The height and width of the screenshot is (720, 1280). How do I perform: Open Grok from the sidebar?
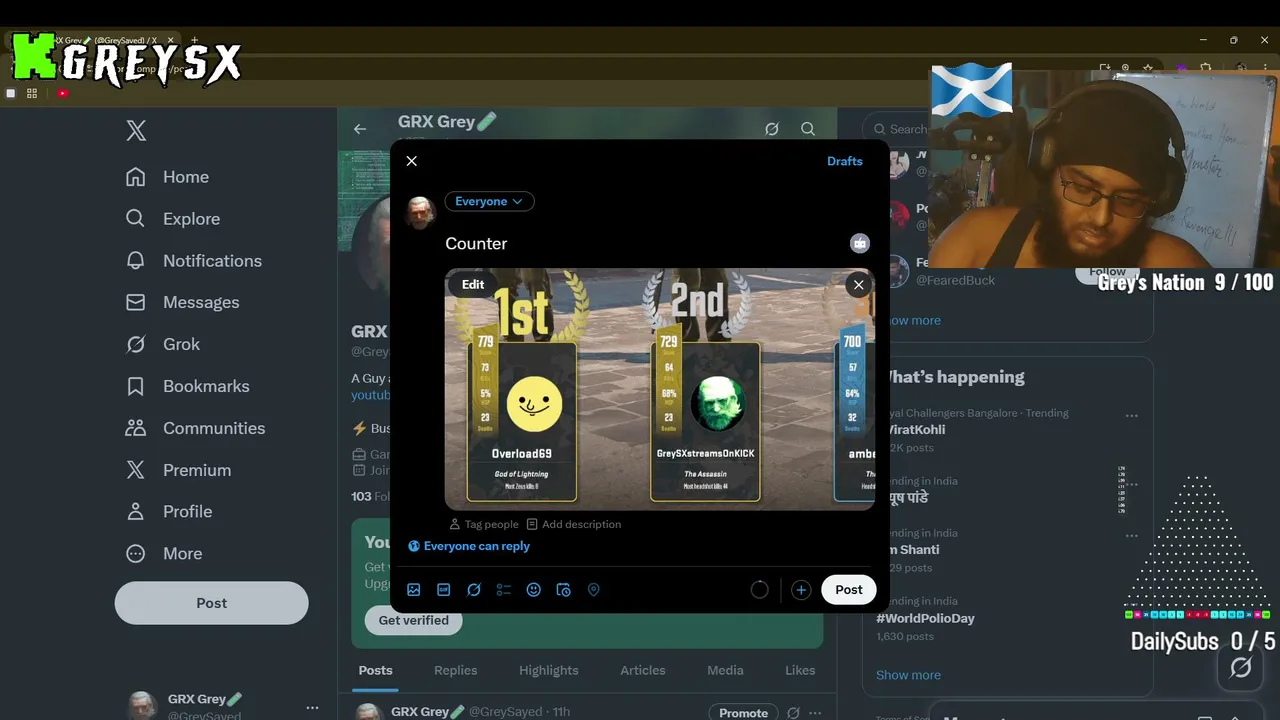pos(162,344)
